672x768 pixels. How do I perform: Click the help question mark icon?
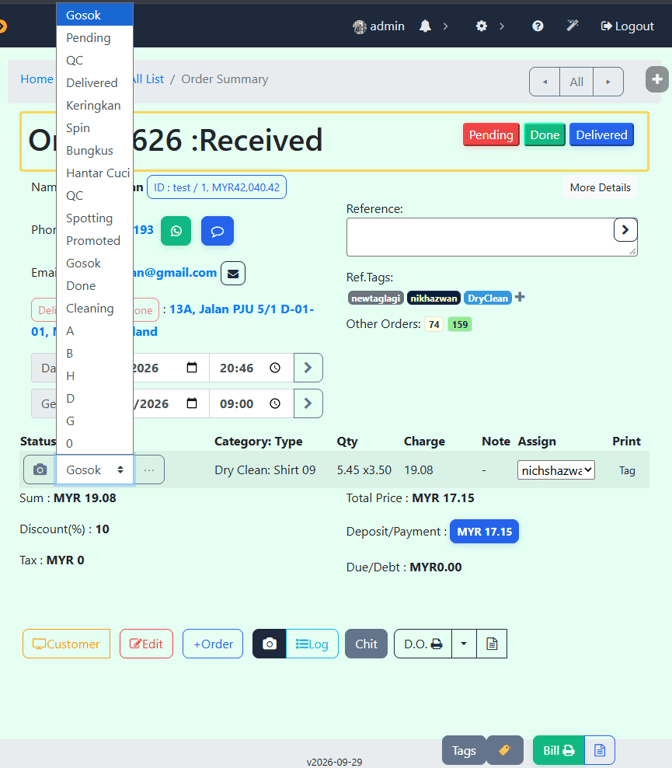pyautogui.click(x=537, y=26)
